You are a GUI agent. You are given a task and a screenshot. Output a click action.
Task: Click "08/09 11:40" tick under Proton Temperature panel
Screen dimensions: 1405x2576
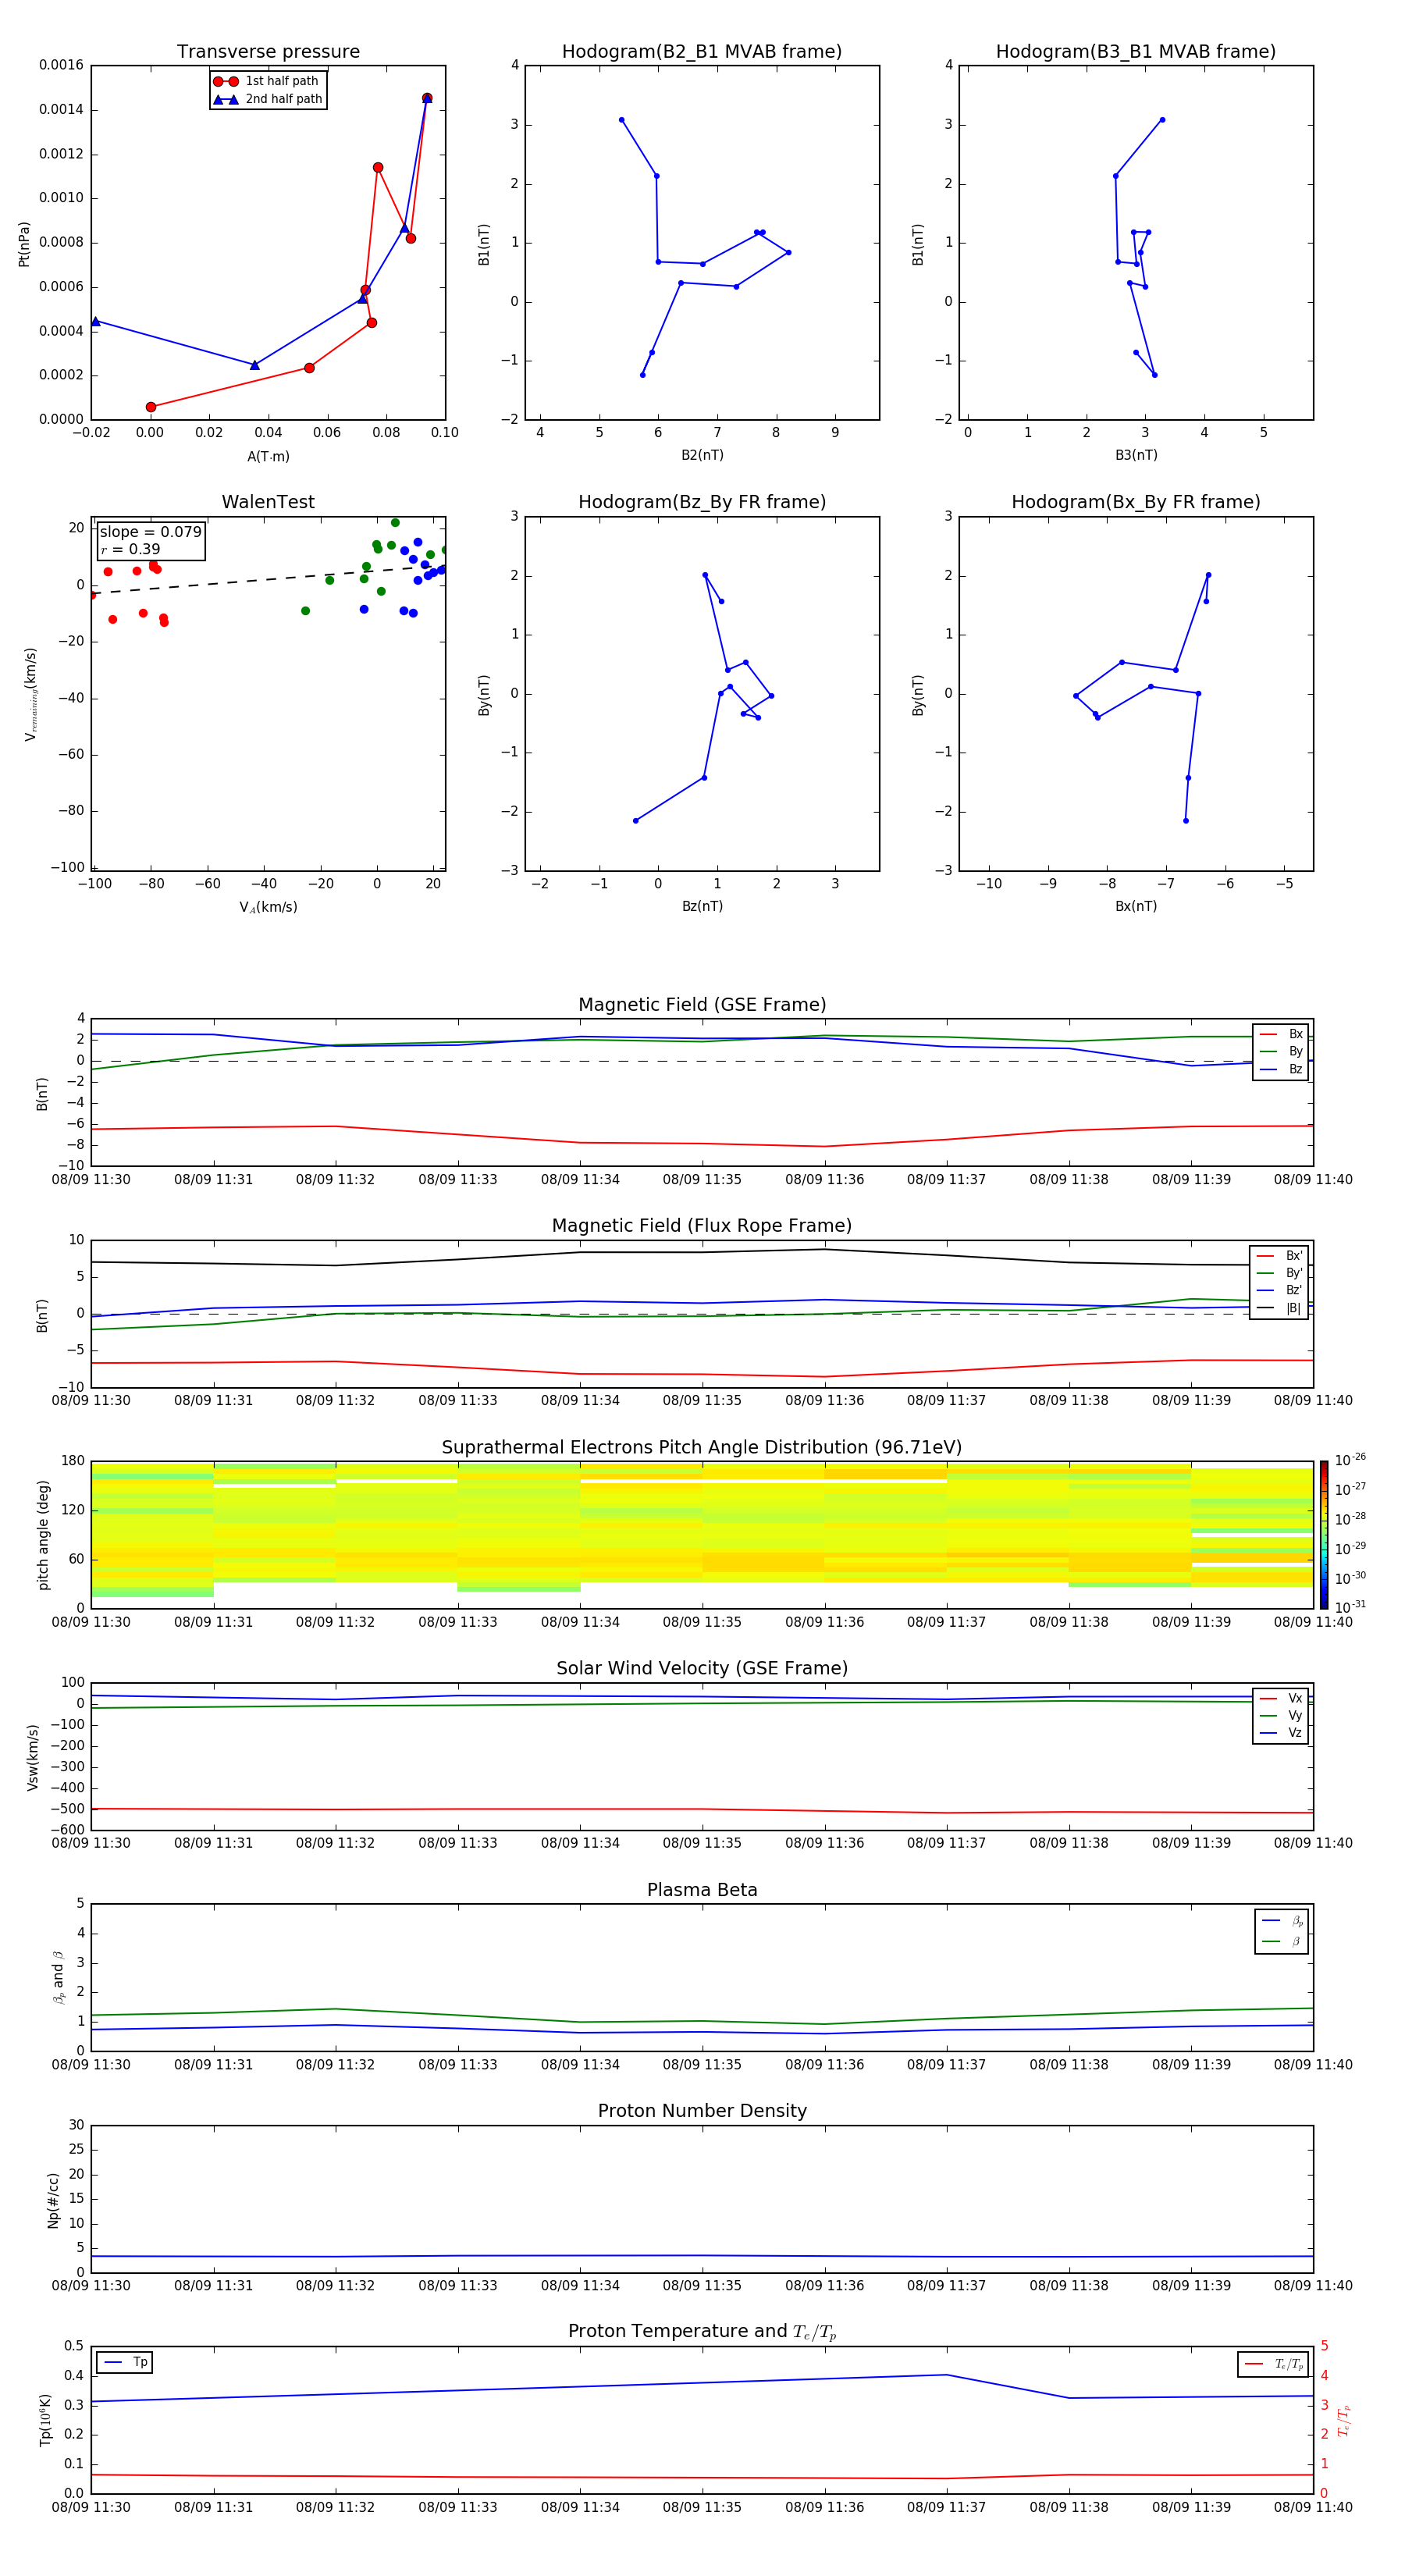tap(1313, 2507)
